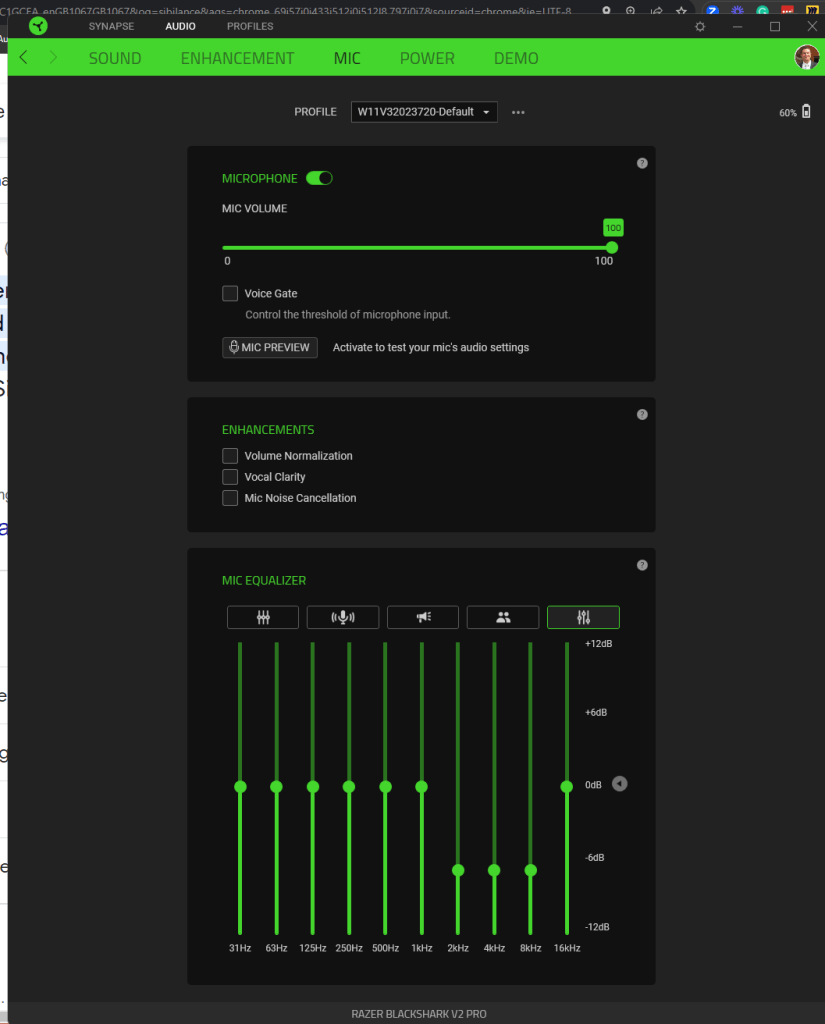This screenshot has height=1024, width=825.
Task: Select the custom equalizer preset icon
Action: (583, 617)
